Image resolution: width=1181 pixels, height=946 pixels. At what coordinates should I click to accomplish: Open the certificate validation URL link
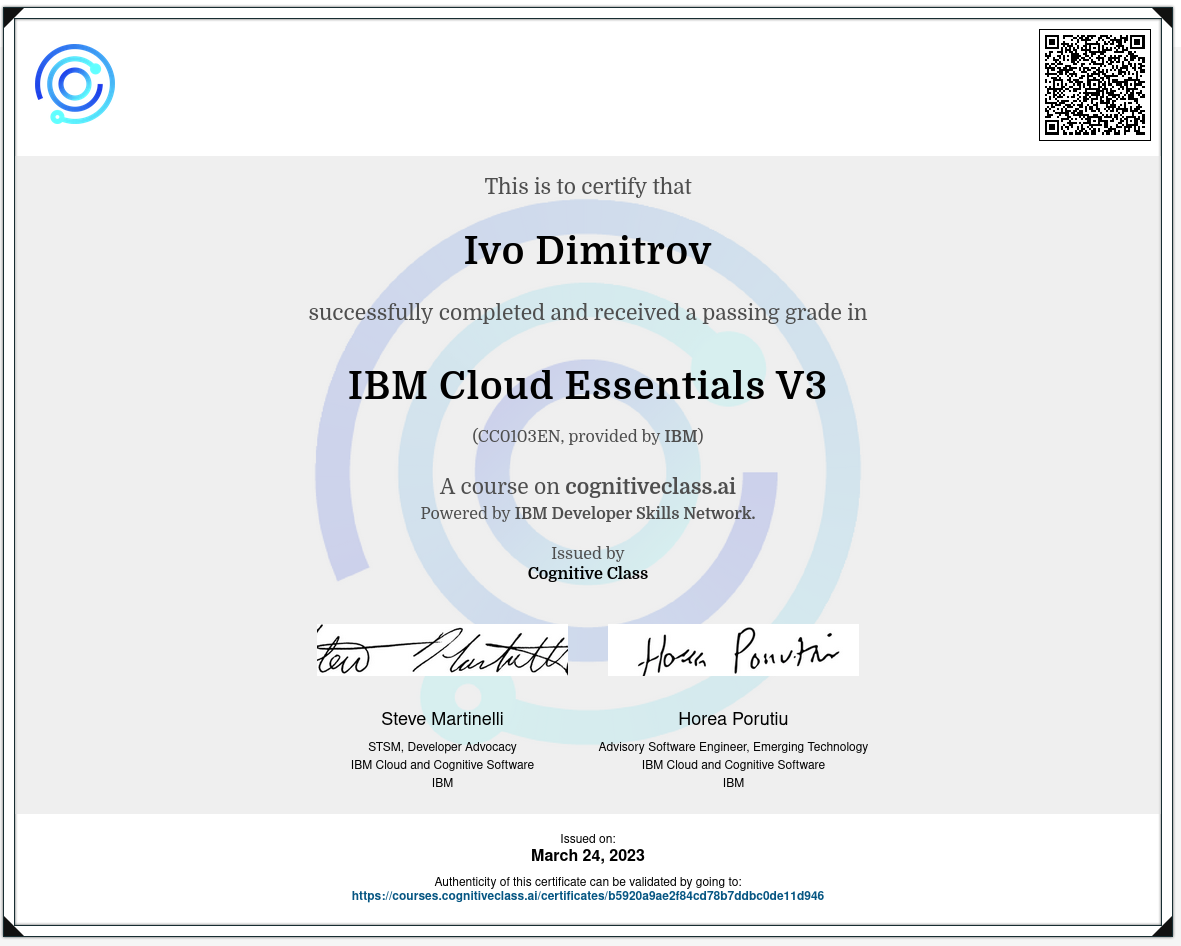click(x=587, y=896)
